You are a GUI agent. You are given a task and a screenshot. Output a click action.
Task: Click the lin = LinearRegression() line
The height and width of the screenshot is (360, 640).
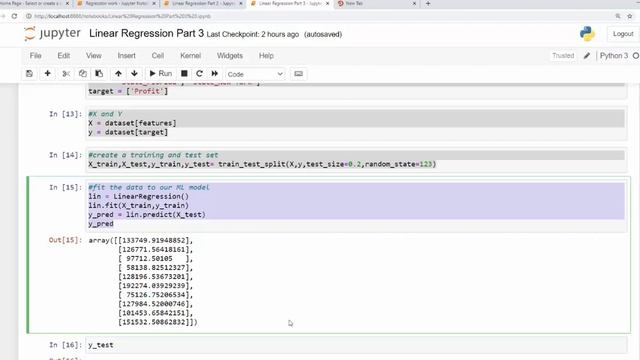click(x=138, y=196)
